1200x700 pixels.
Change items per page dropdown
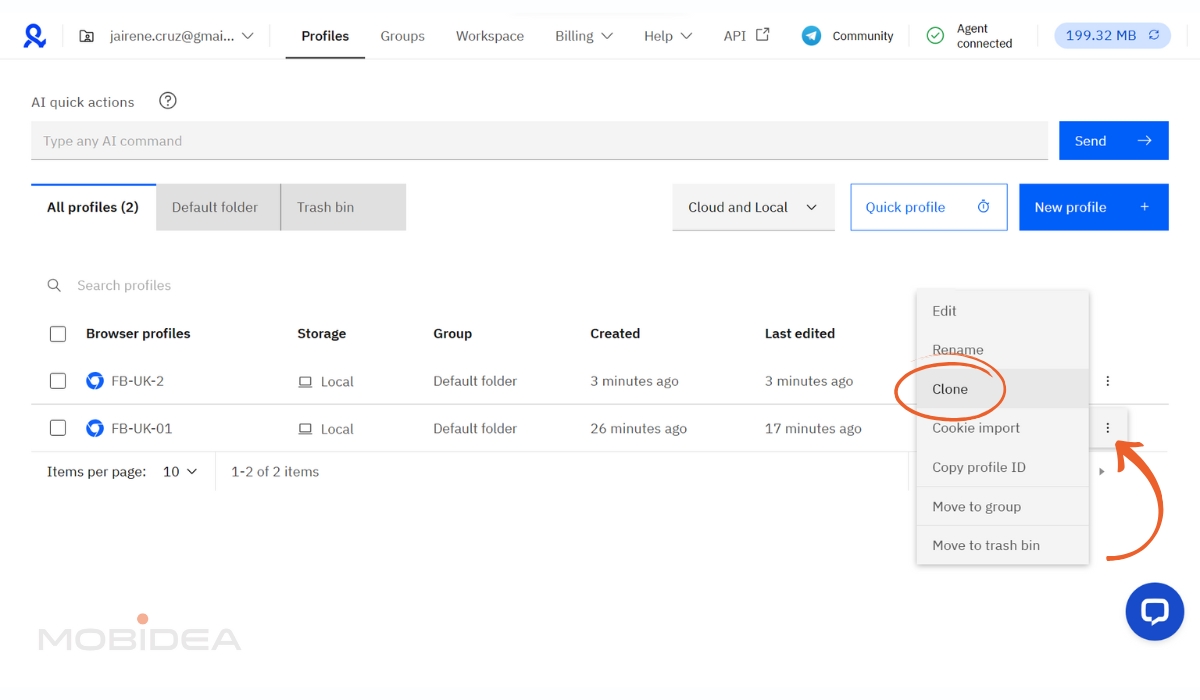(180, 472)
